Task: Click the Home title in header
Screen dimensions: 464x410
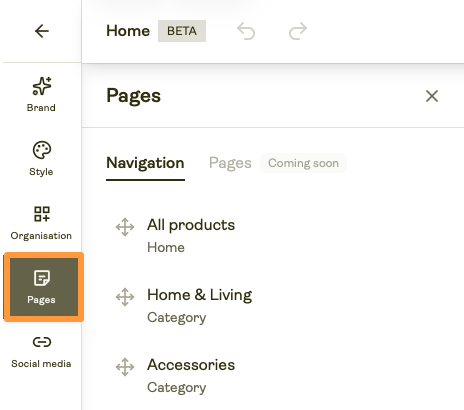Action: [128, 31]
